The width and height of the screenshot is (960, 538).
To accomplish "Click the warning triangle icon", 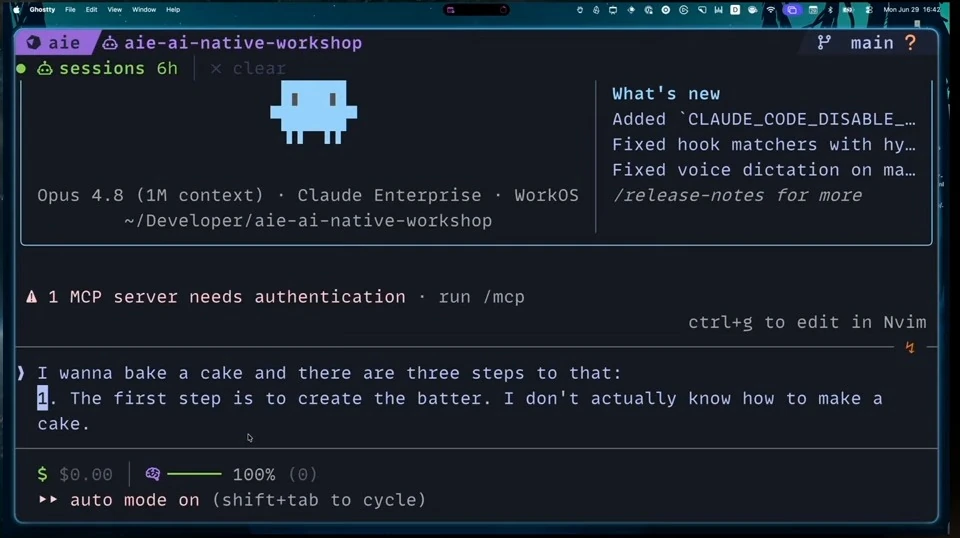I will [x=32, y=297].
